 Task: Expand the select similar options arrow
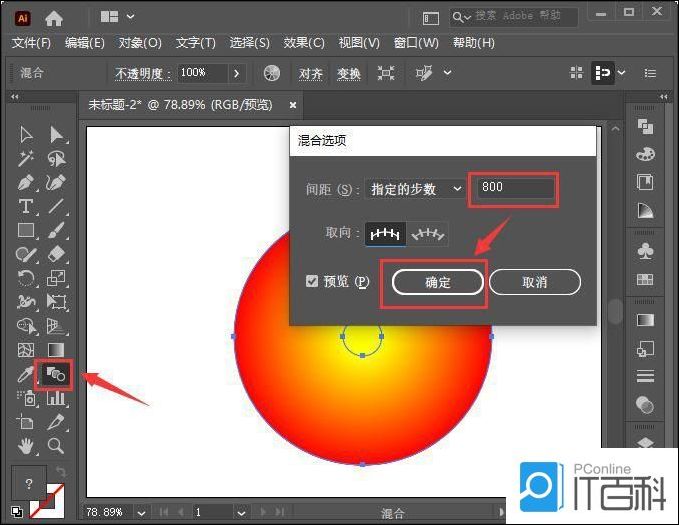(x=448, y=73)
